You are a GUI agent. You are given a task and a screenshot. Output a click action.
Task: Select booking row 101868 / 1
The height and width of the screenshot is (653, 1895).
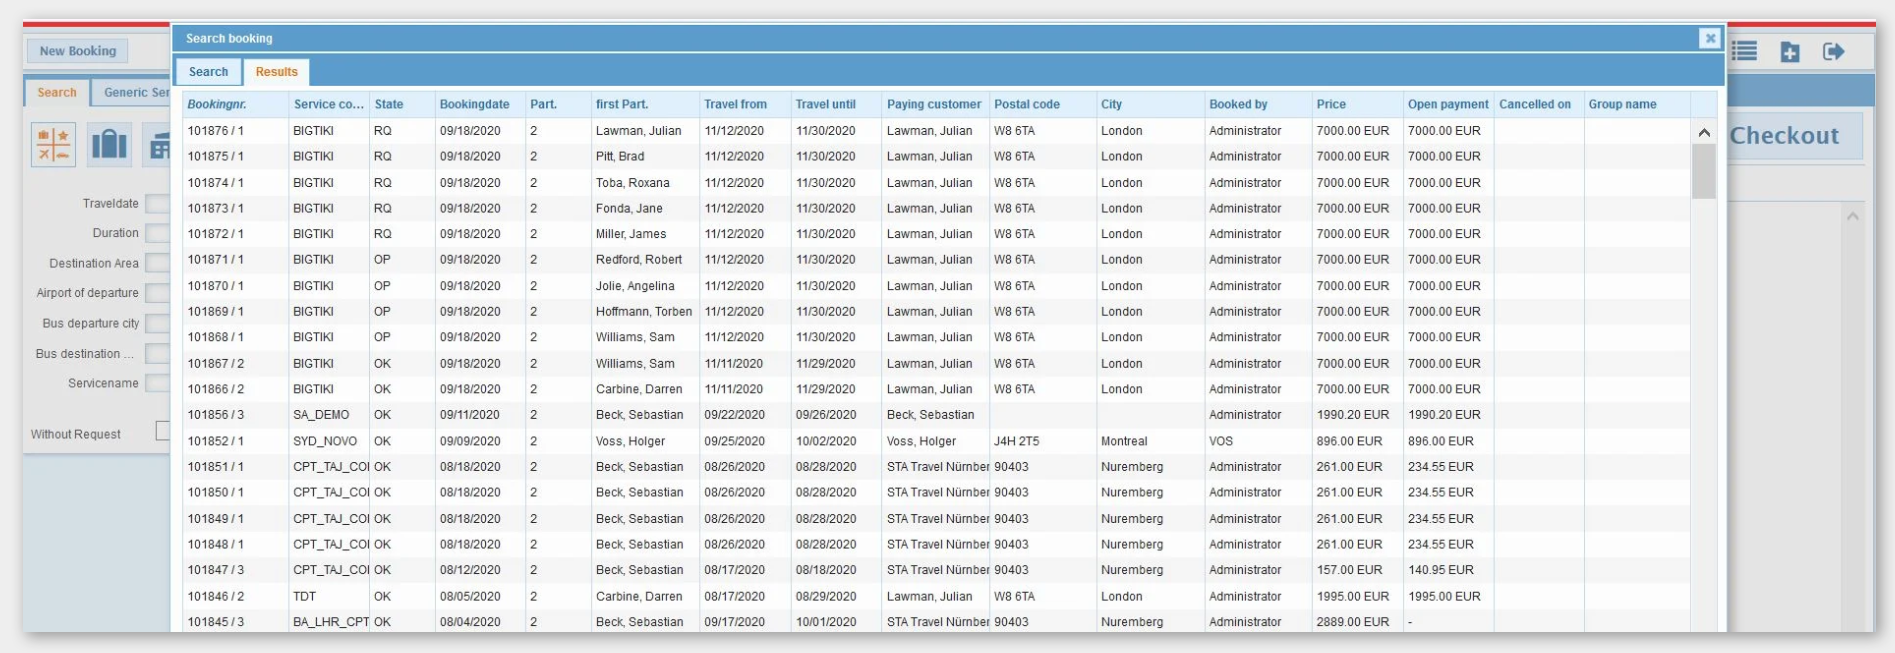click(x=936, y=338)
